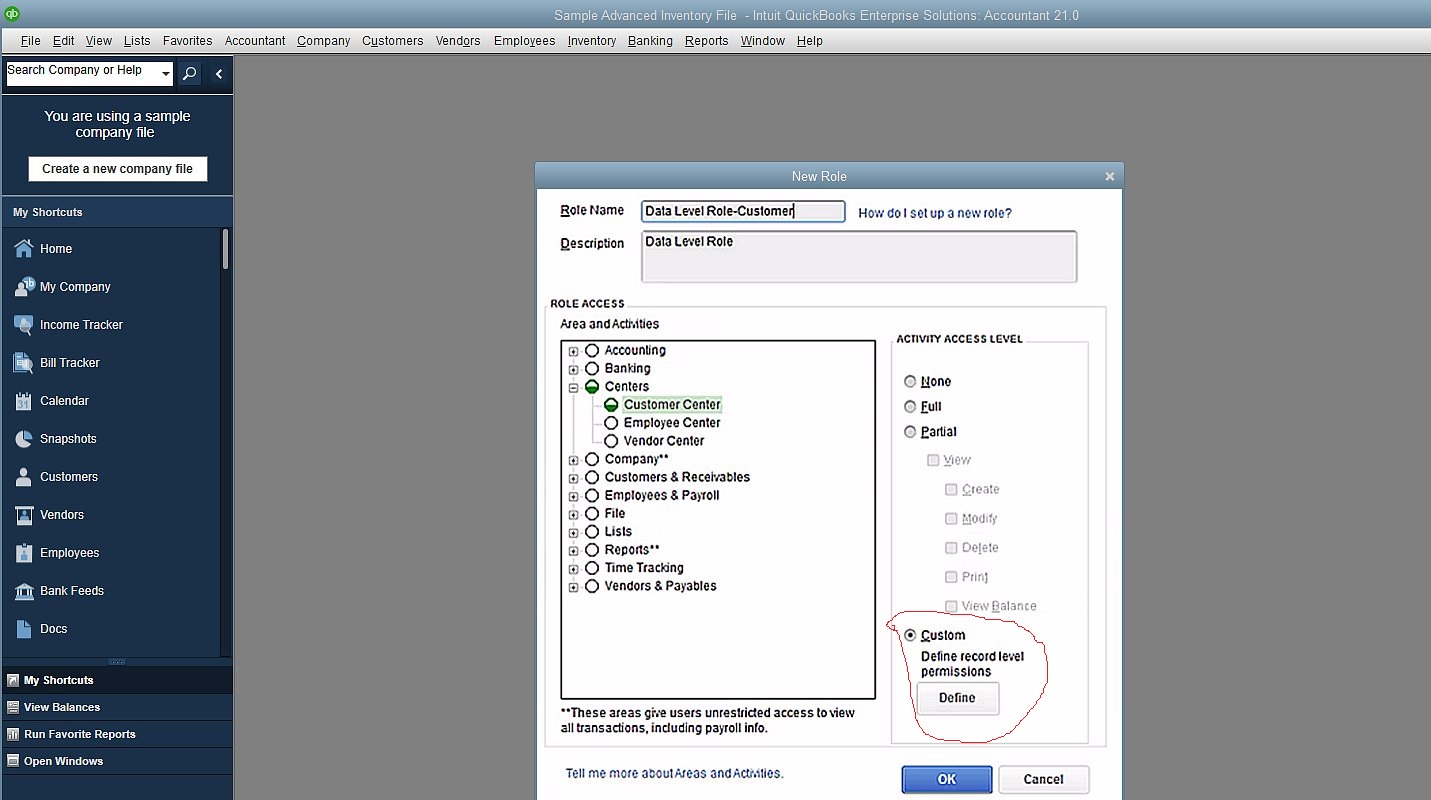Open the Home shortcut icon
1431x800 pixels.
pos(23,249)
